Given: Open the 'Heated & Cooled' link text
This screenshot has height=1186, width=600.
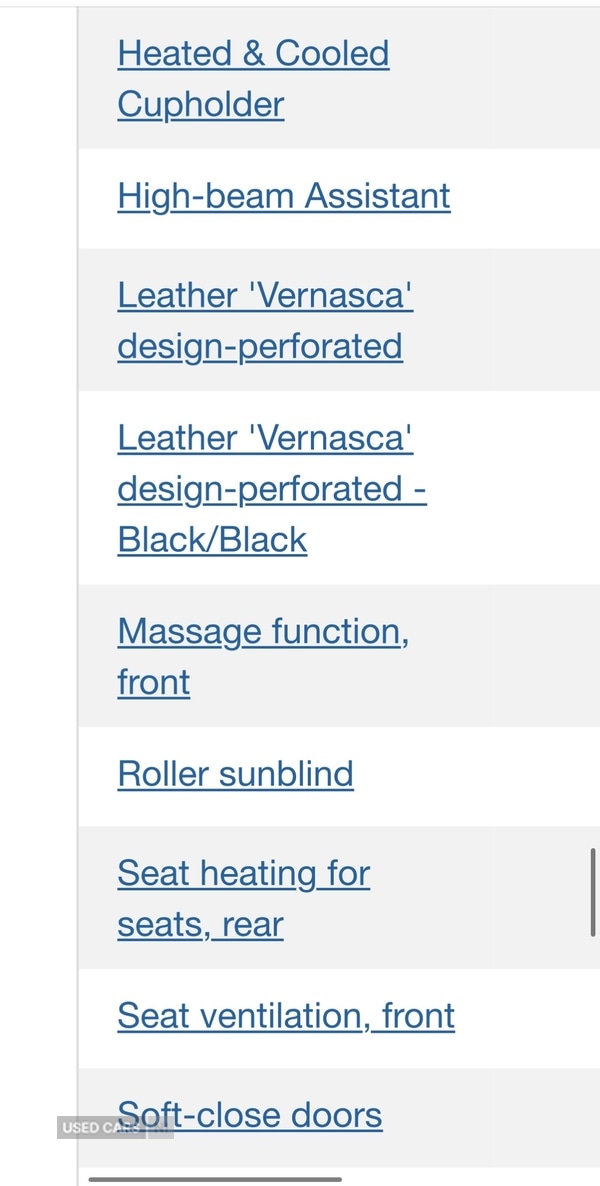Looking at the screenshot, I should [x=253, y=53].
